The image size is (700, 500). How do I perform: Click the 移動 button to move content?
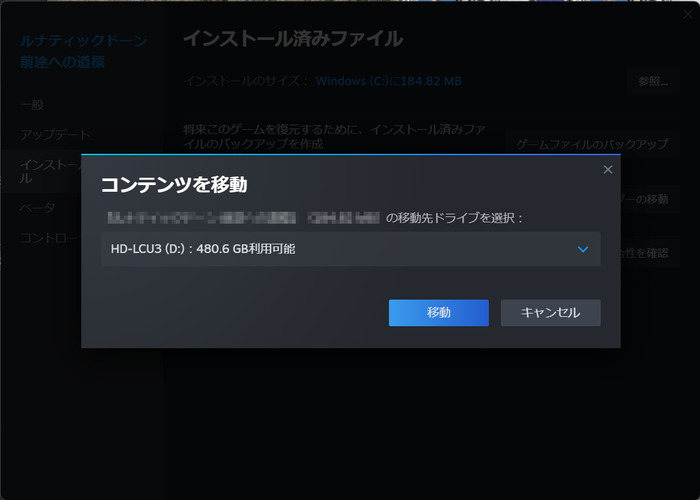pos(438,312)
